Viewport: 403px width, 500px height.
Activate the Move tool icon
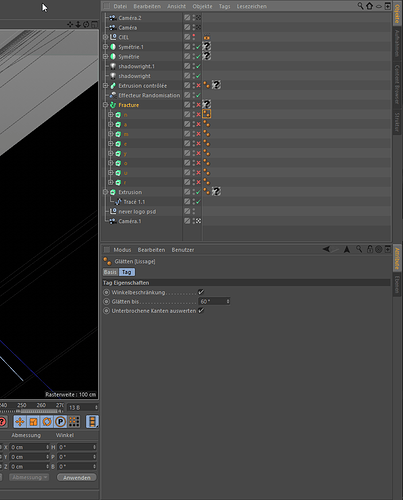click(20, 422)
